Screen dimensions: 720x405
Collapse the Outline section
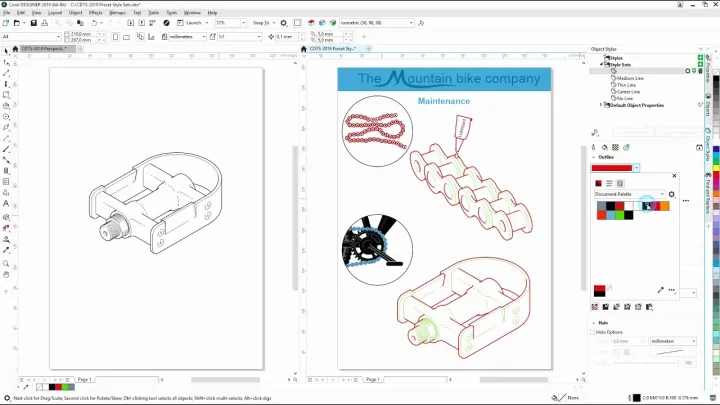point(594,157)
